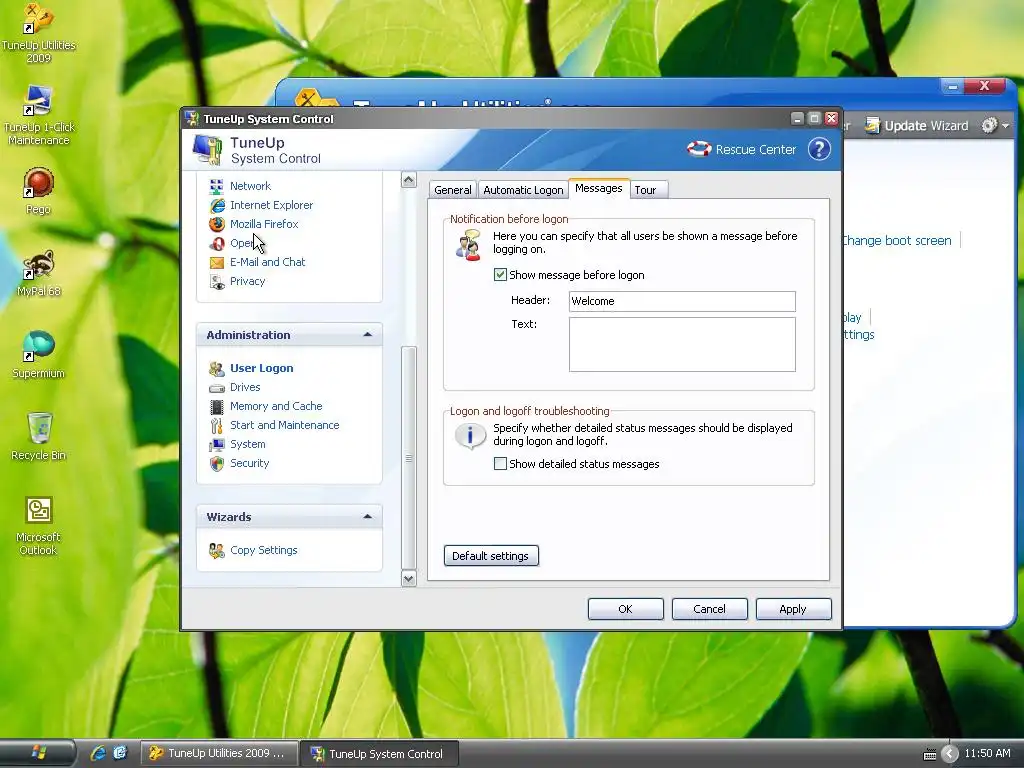Screen dimensions: 1024x768
Task: Launch Internet Explorer from quick launch bar
Action: pyautogui.click(x=98, y=753)
